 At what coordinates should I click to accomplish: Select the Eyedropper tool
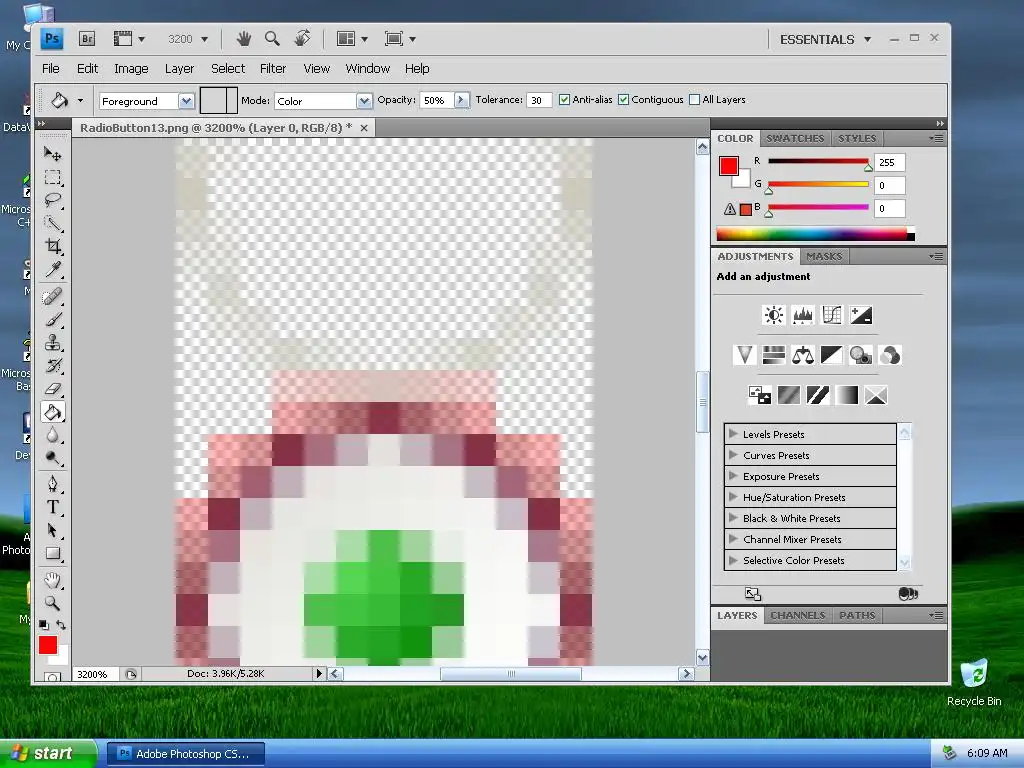pos(53,269)
